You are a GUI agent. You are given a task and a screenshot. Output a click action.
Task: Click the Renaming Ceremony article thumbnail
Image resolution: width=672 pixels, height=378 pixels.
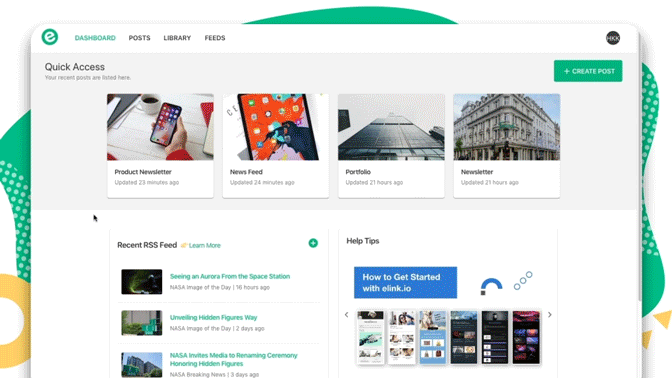[x=142, y=365]
